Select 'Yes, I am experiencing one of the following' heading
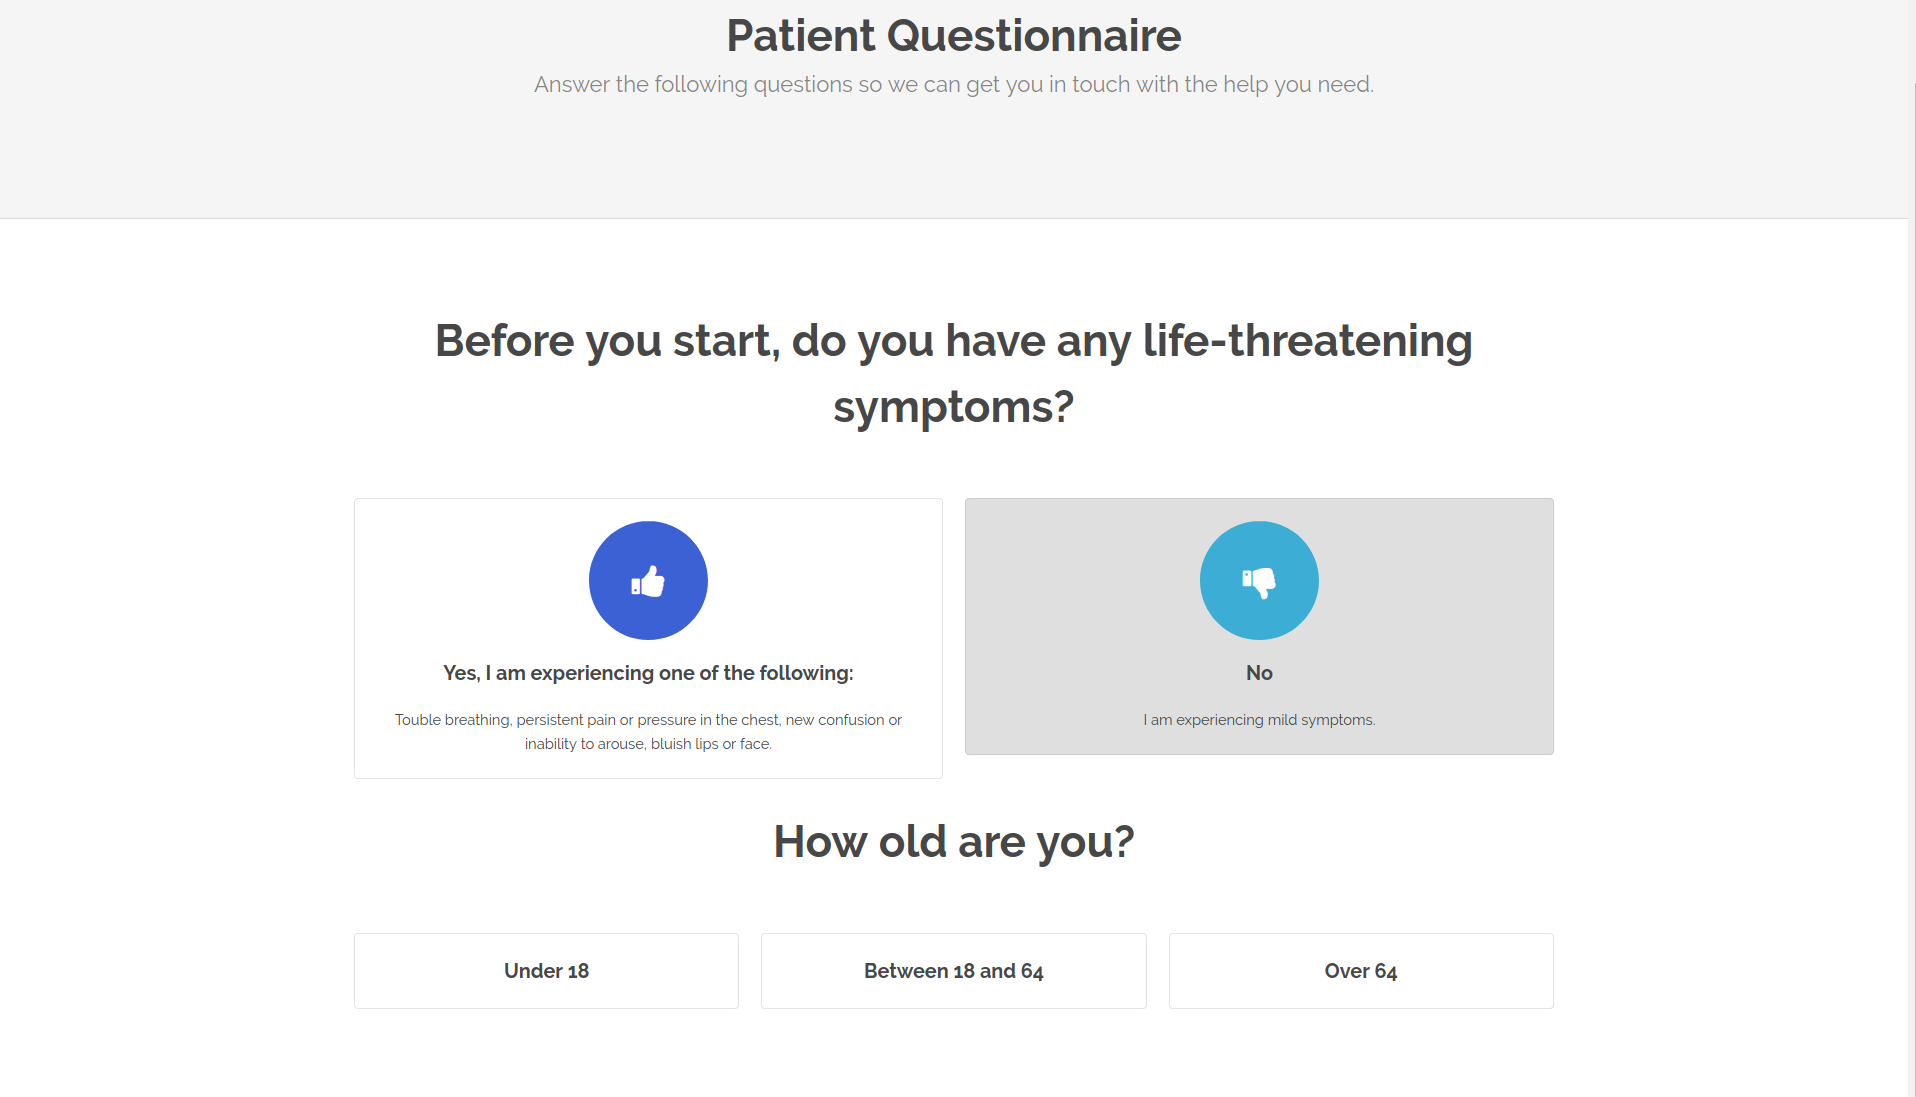Image resolution: width=1916 pixels, height=1097 pixels. click(648, 673)
